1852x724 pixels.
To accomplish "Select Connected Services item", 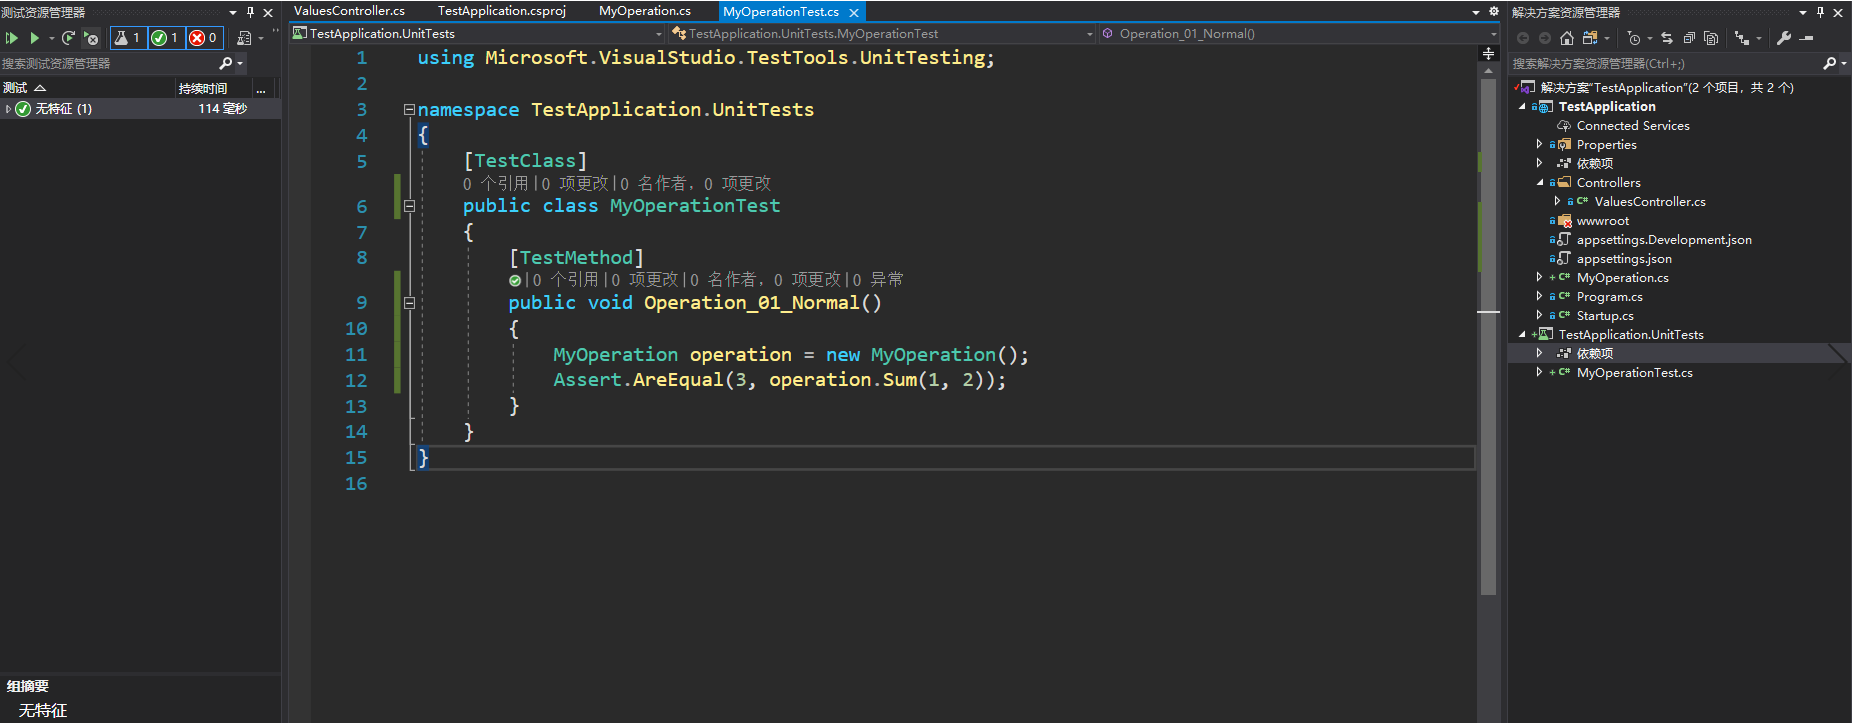I will point(1633,126).
